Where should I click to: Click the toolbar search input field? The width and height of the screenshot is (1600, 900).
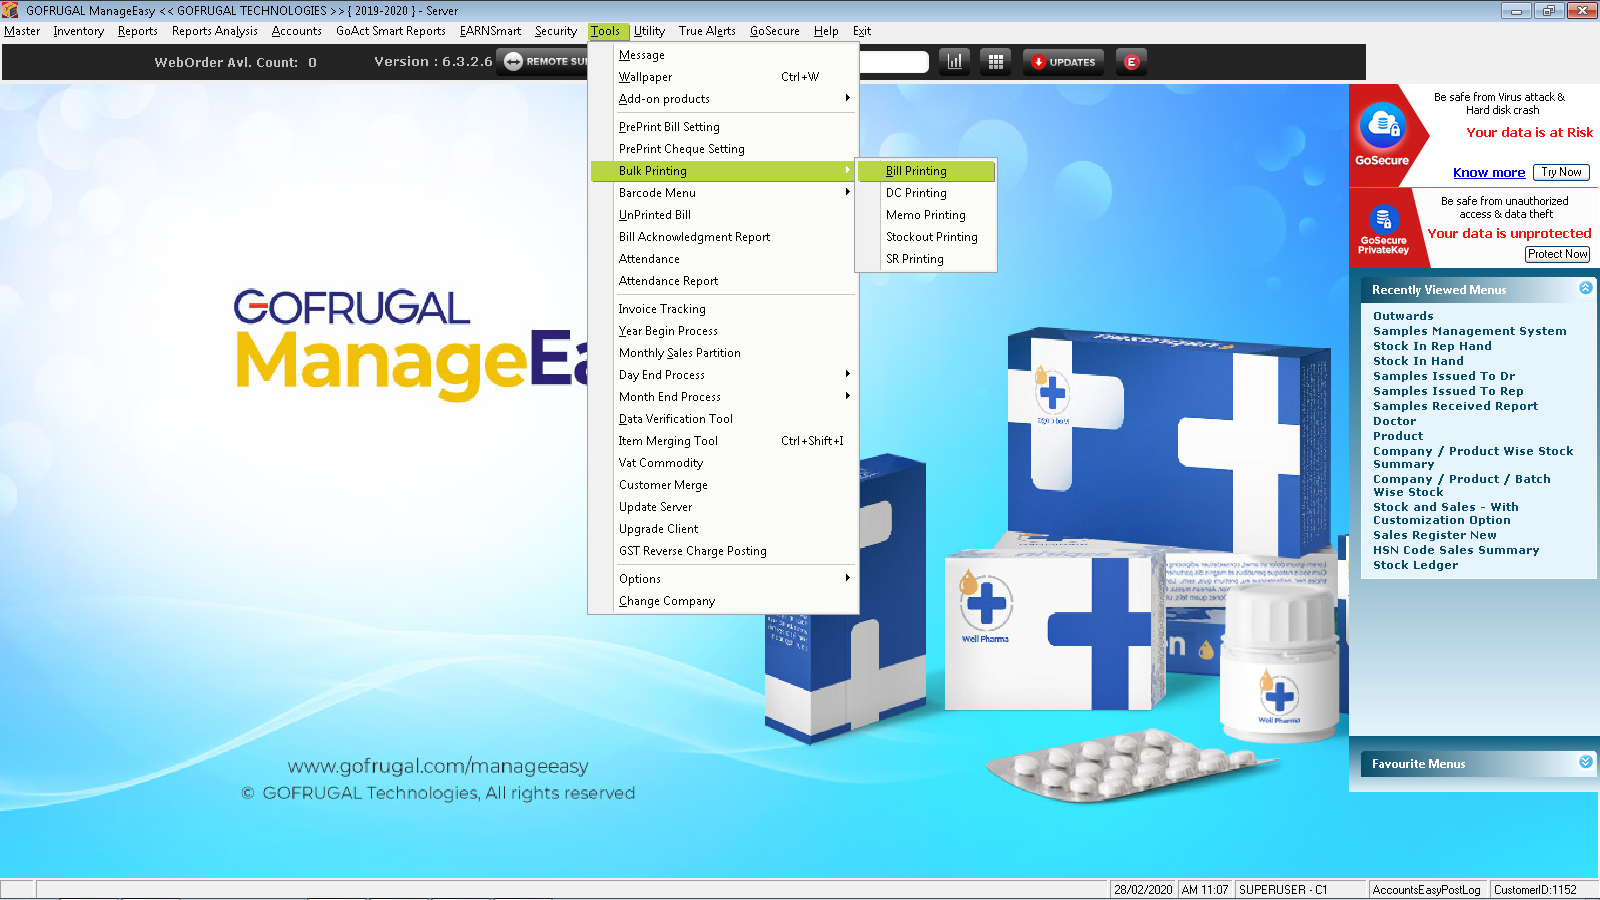(893, 62)
